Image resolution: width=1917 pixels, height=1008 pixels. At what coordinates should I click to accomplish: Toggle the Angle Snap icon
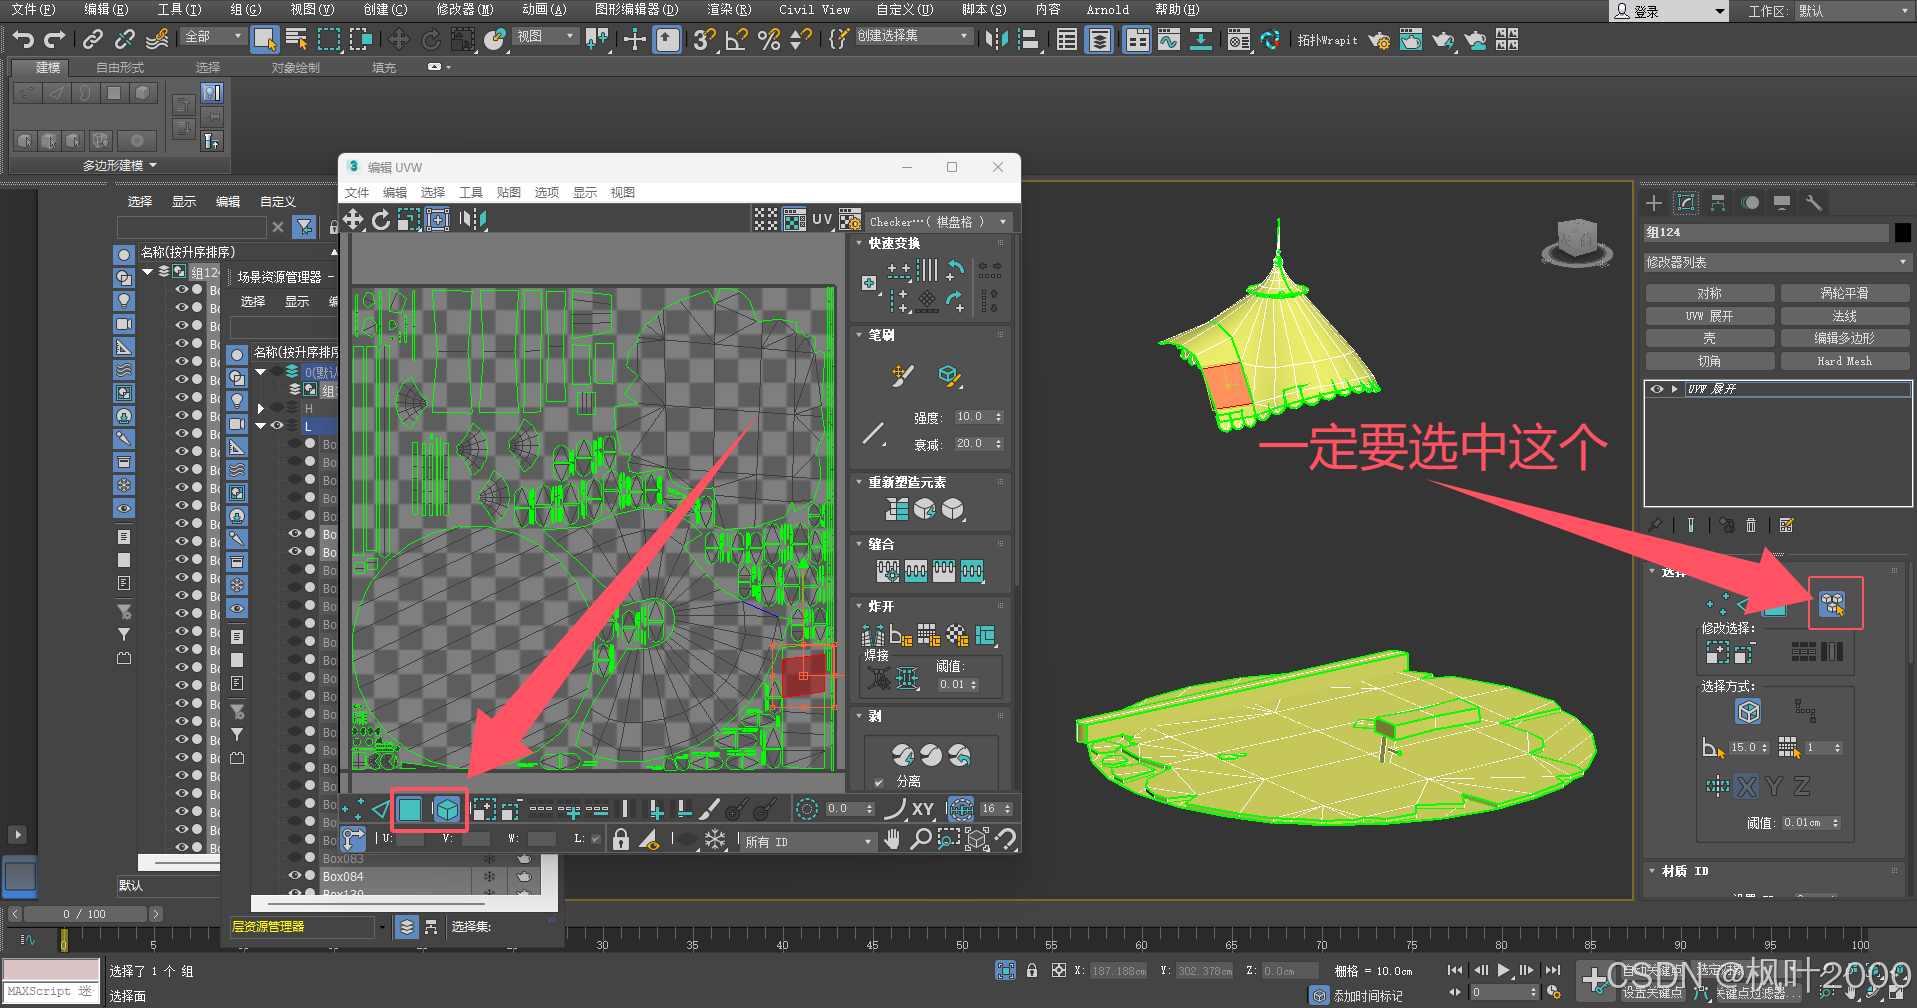737,39
